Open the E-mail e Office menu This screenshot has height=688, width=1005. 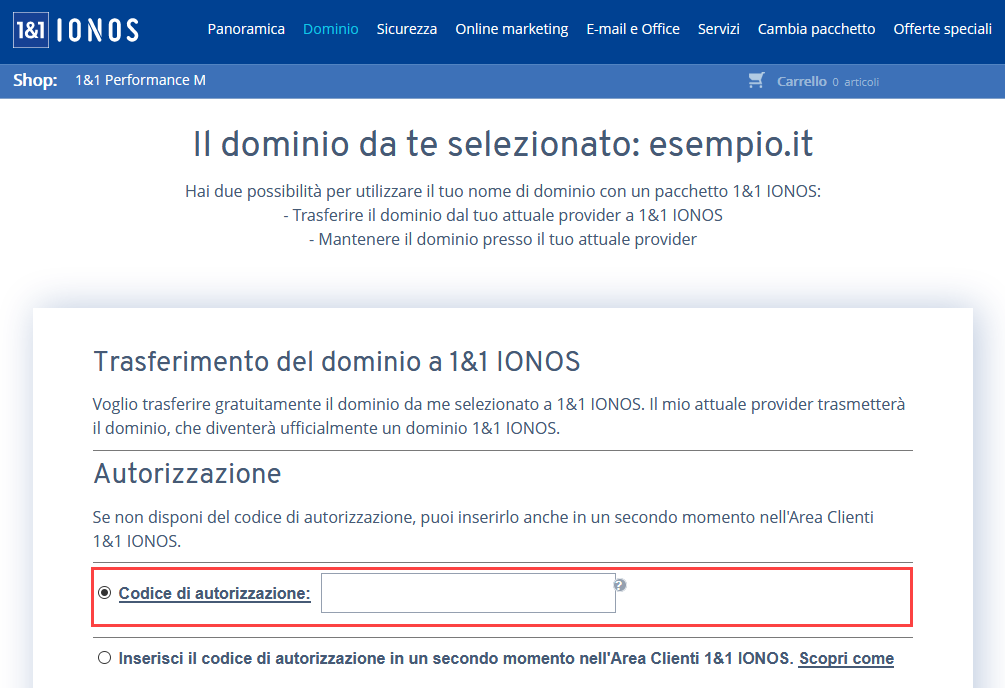click(x=633, y=29)
